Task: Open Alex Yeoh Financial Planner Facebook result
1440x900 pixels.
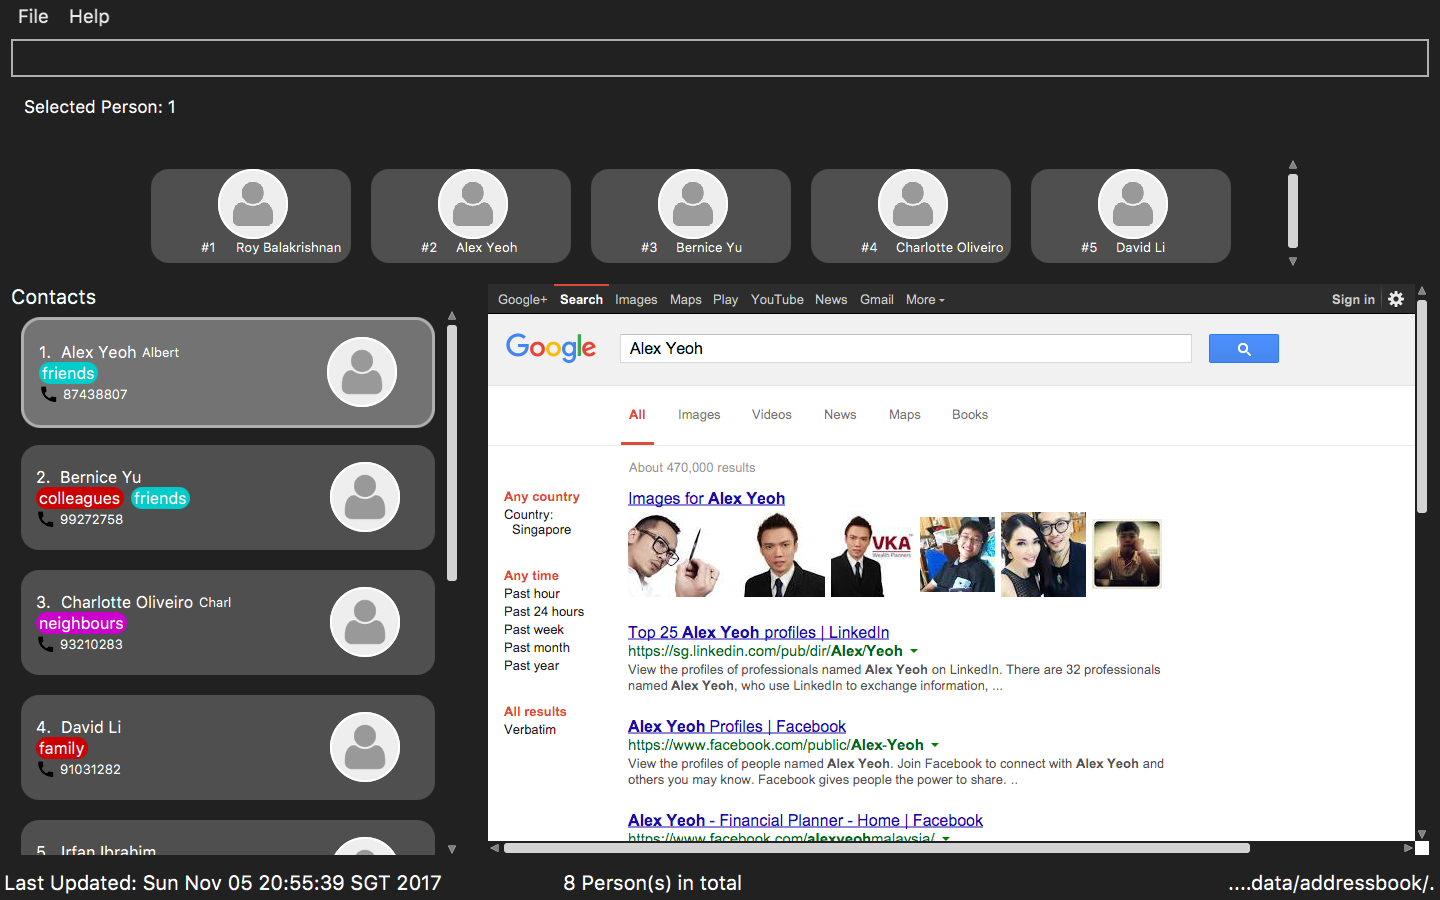Action: [x=805, y=820]
